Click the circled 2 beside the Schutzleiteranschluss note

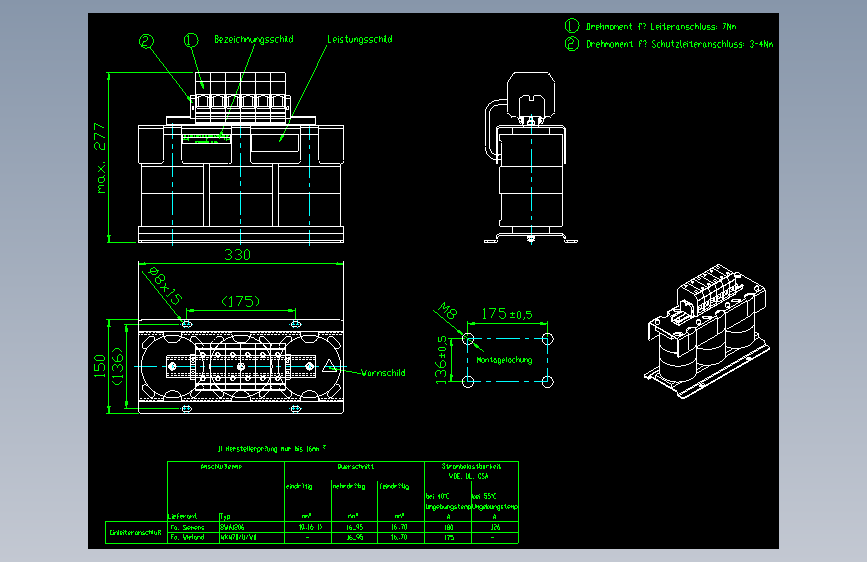click(572, 44)
